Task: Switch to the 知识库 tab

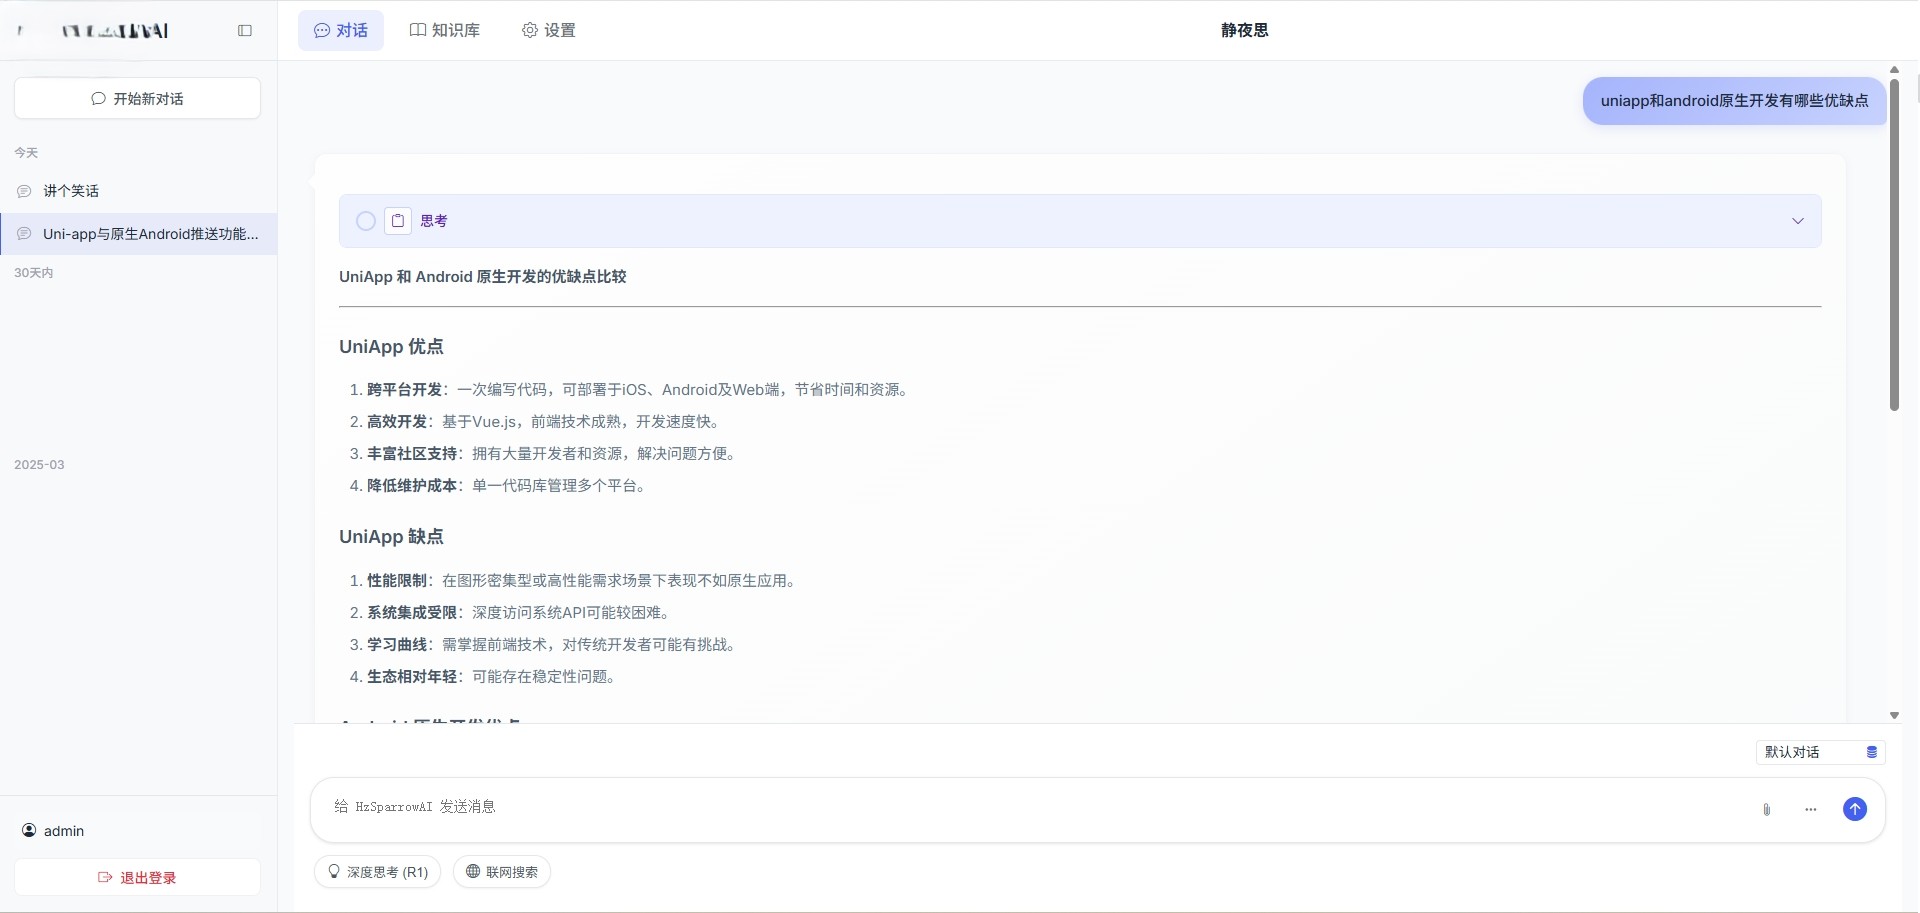Action: [x=444, y=30]
